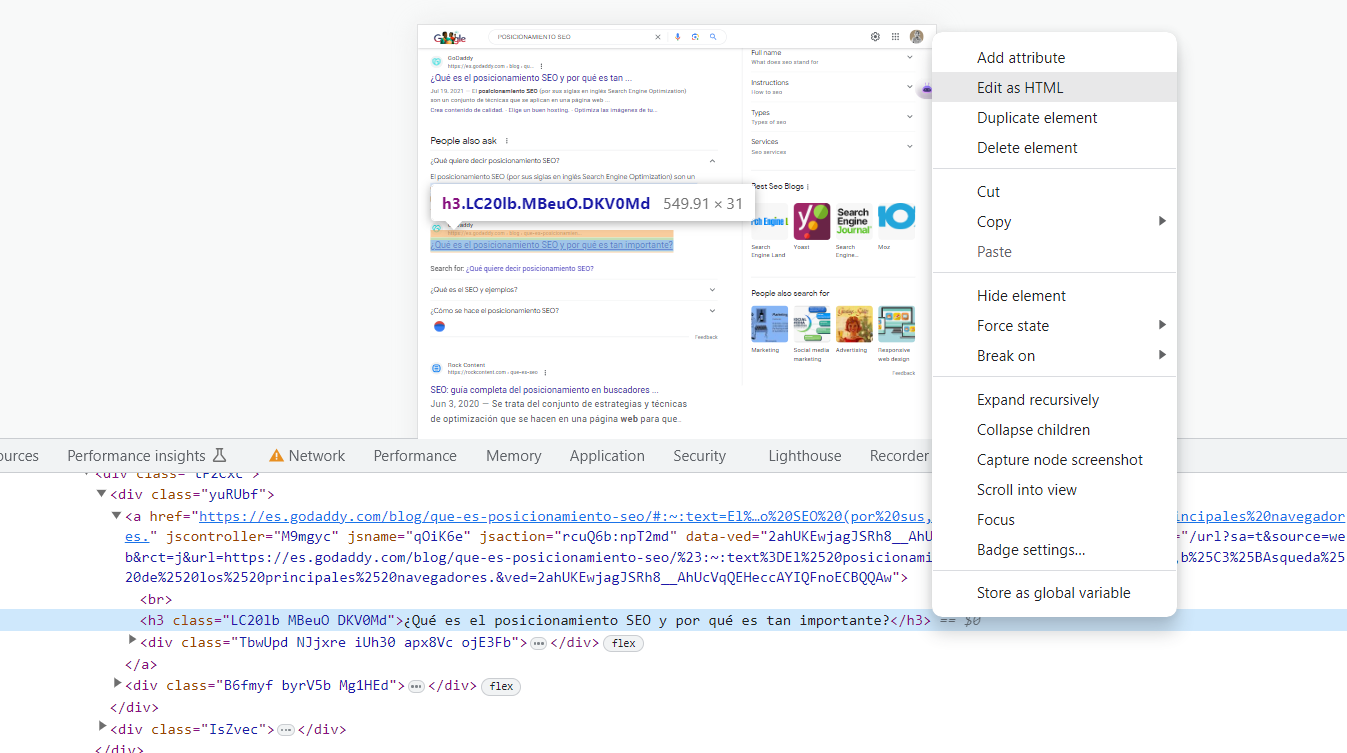The width and height of the screenshot is (1347, 753).
Task: Open three-dot menu next to People also ask
Action: (507, 141)
